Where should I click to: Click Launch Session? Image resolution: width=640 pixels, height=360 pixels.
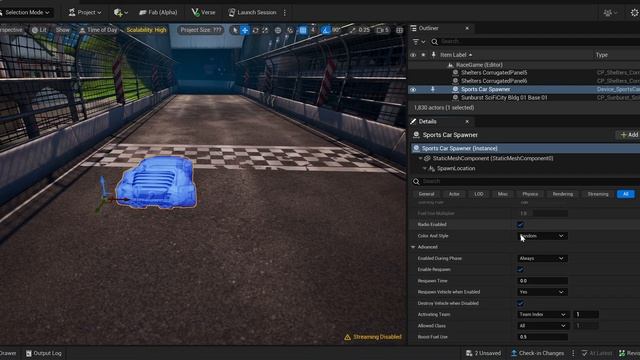(x=252, y=12)
